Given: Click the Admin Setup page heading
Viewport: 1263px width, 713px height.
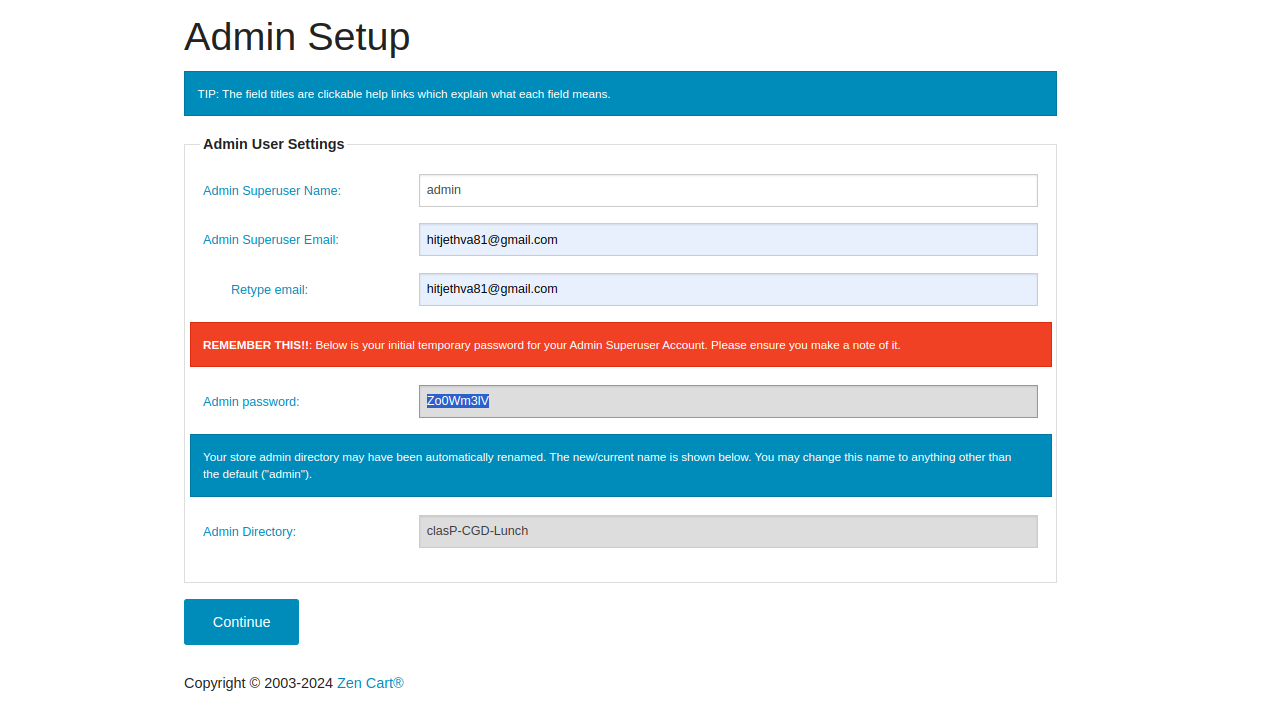Looking at the screenshot, I should [297, 37].
